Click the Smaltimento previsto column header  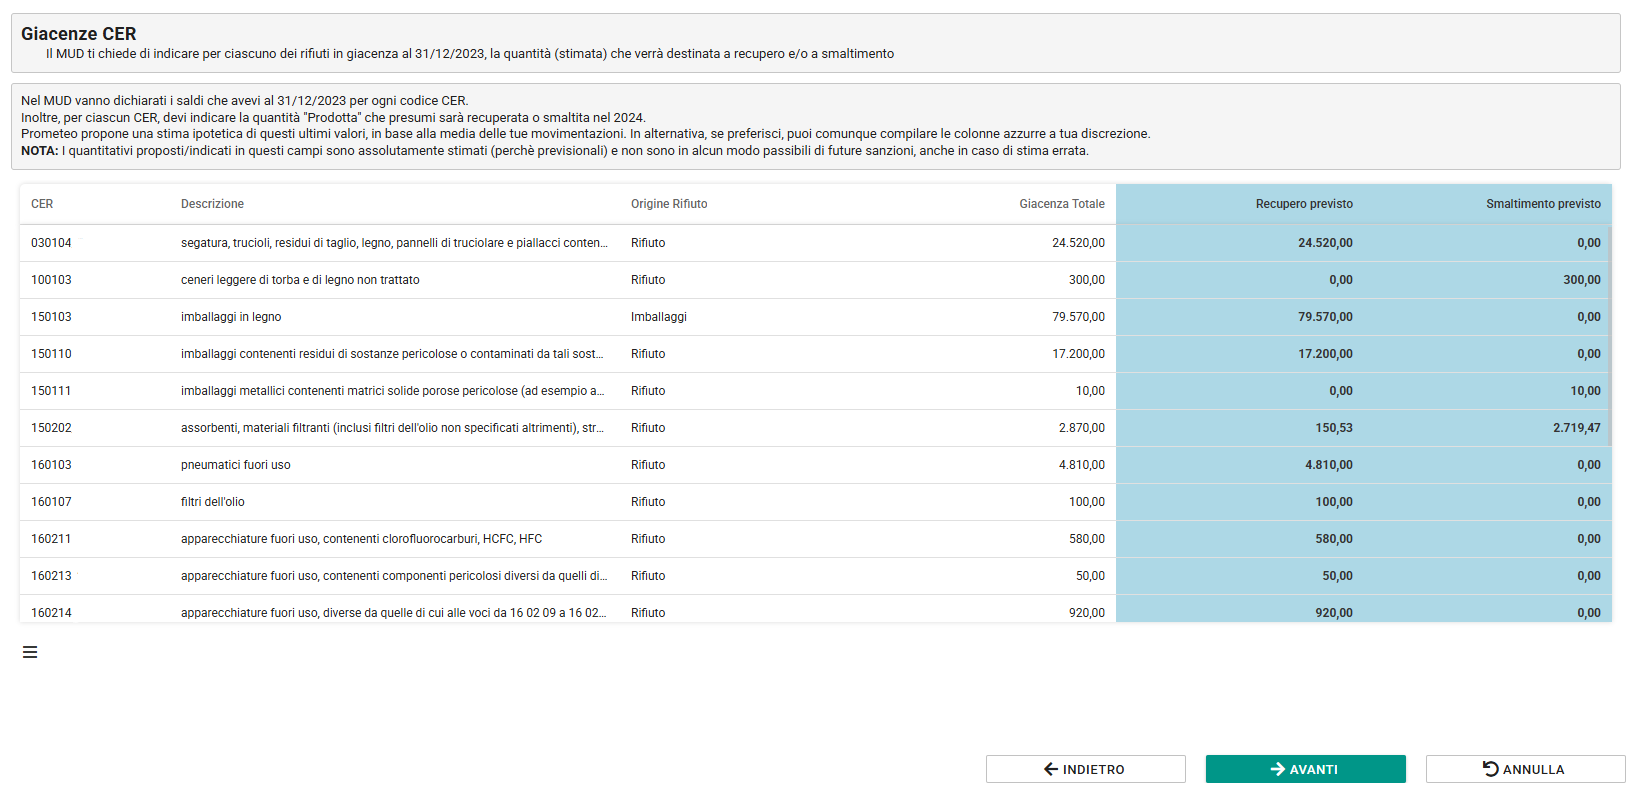[x=1543, y=204]
